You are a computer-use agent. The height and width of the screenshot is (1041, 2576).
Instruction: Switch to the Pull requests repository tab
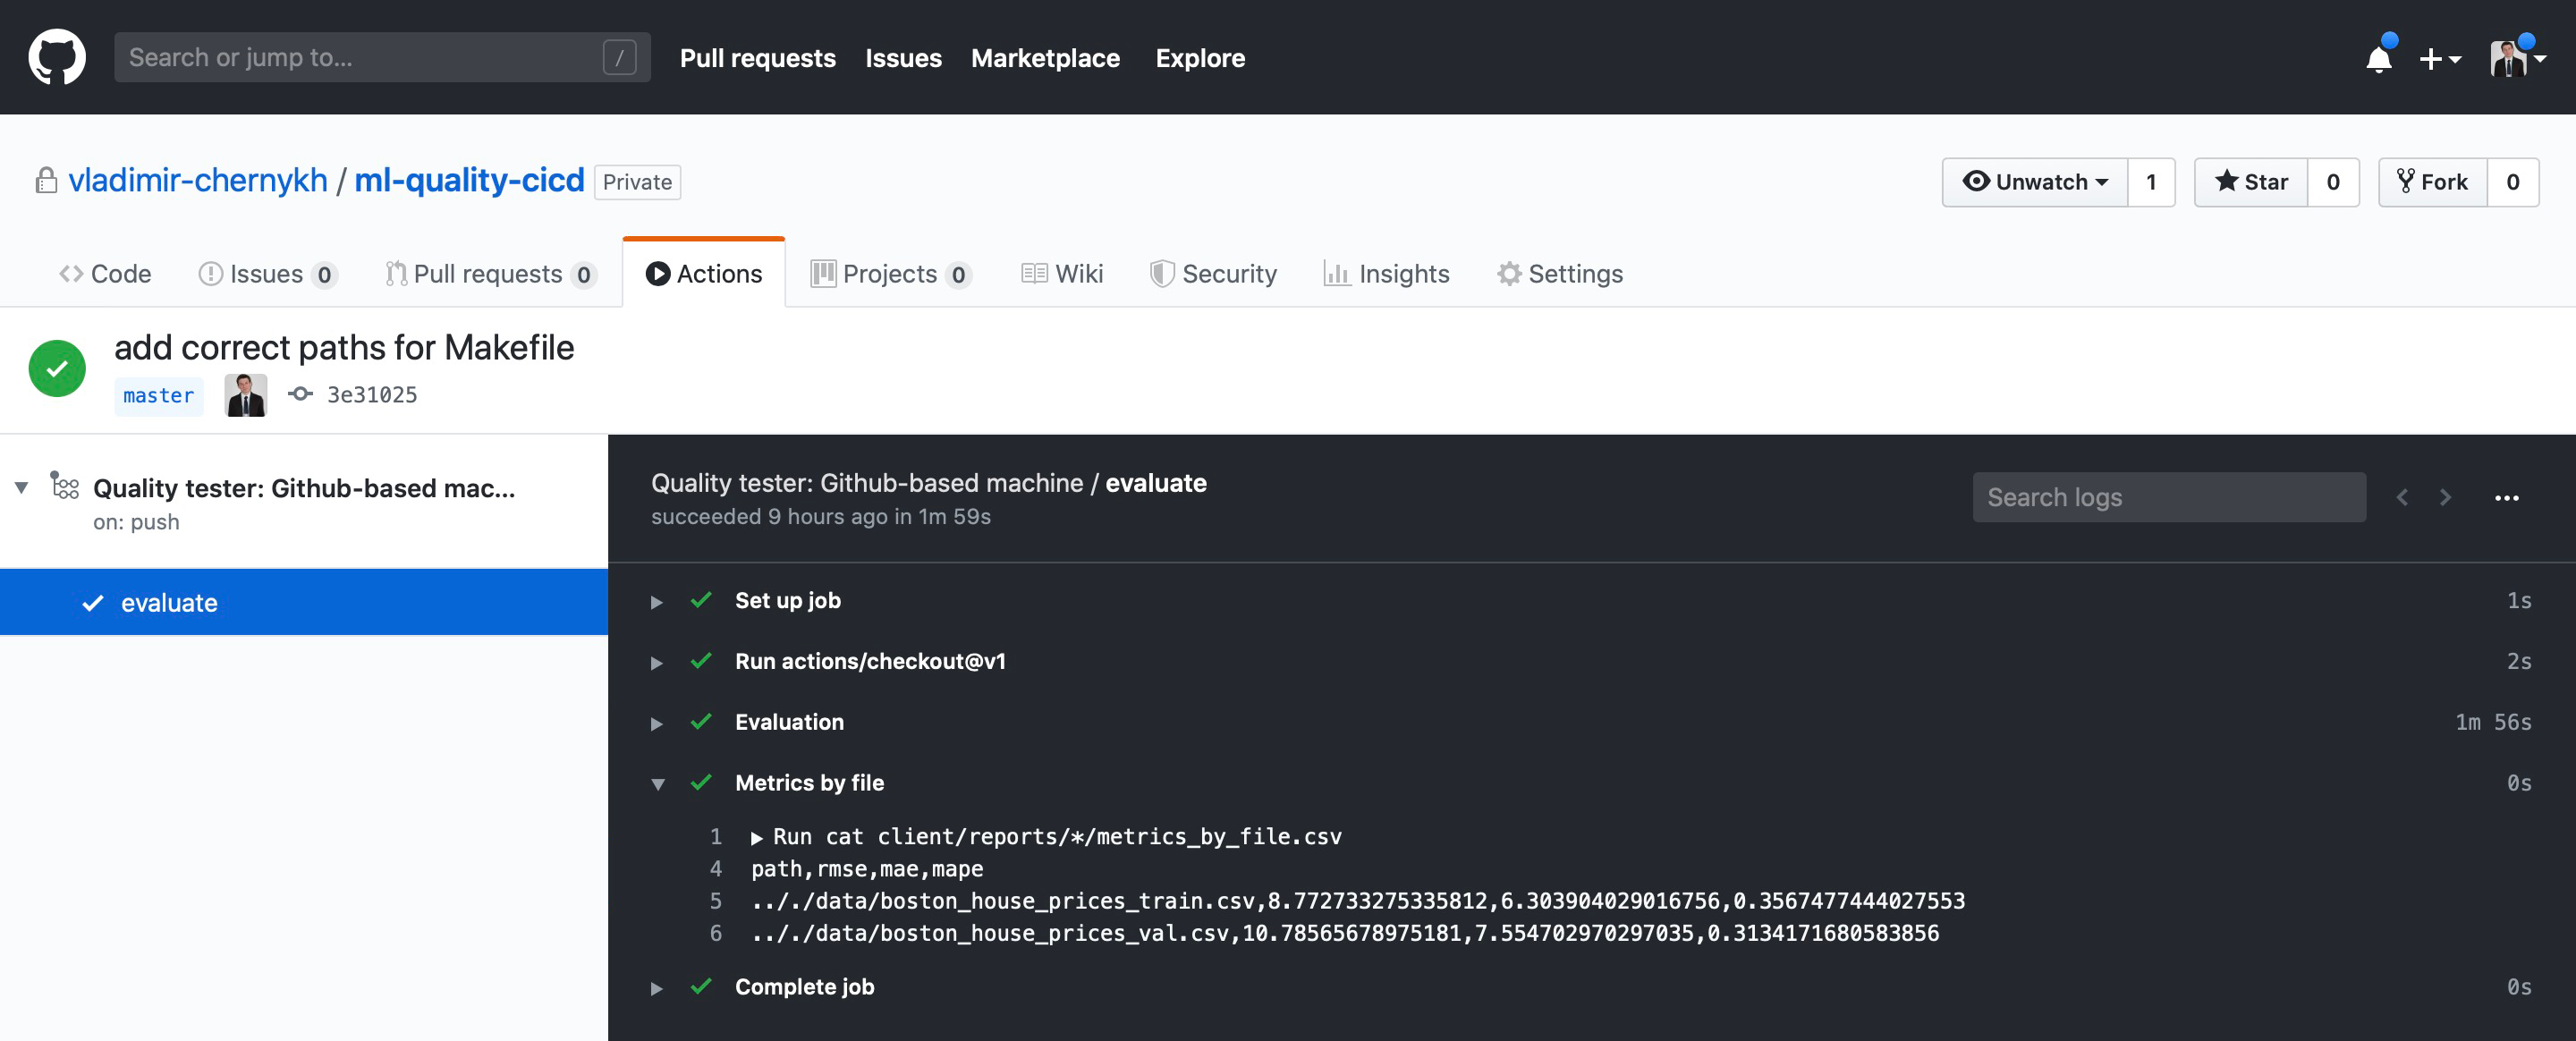click(490, 274)
